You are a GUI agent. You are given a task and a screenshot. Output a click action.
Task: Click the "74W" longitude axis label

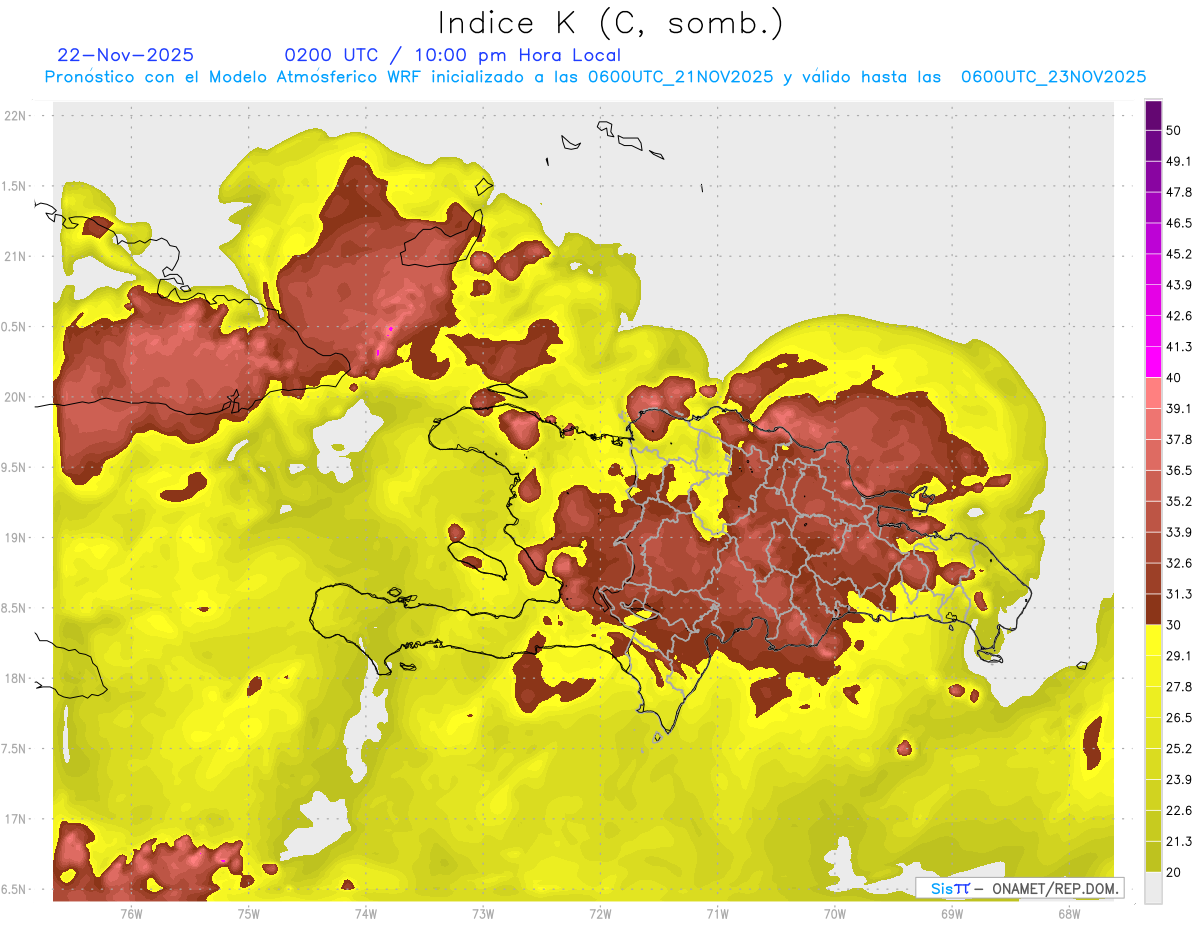[x=366, y=913]
